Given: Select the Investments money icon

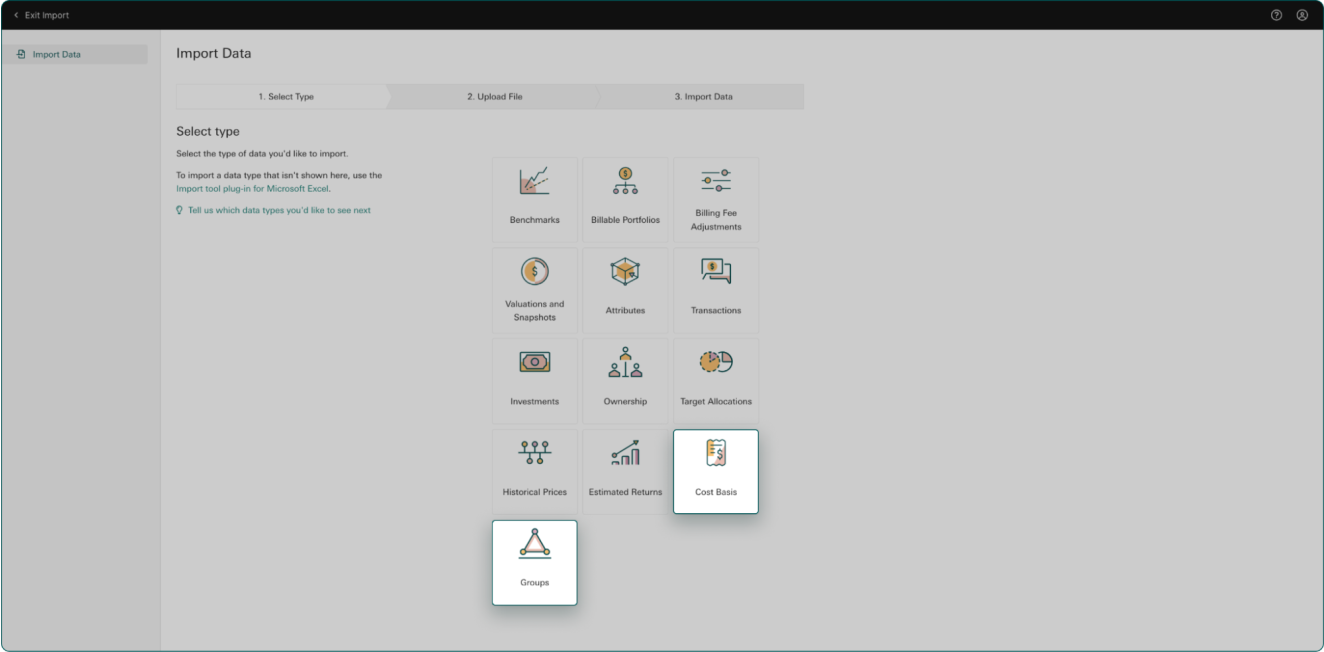Looking at the screenshot, I should [534, 362].
